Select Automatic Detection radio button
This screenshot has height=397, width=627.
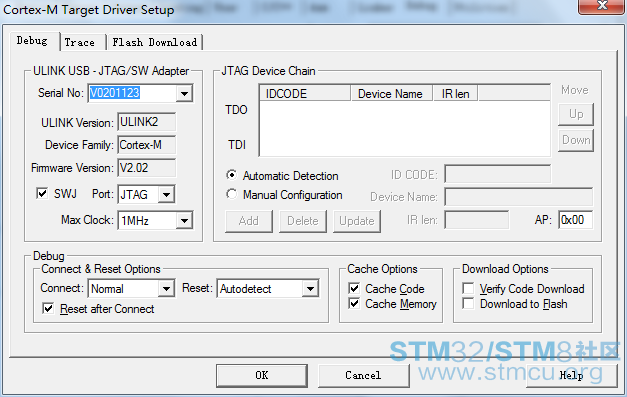tap(231, 175)
